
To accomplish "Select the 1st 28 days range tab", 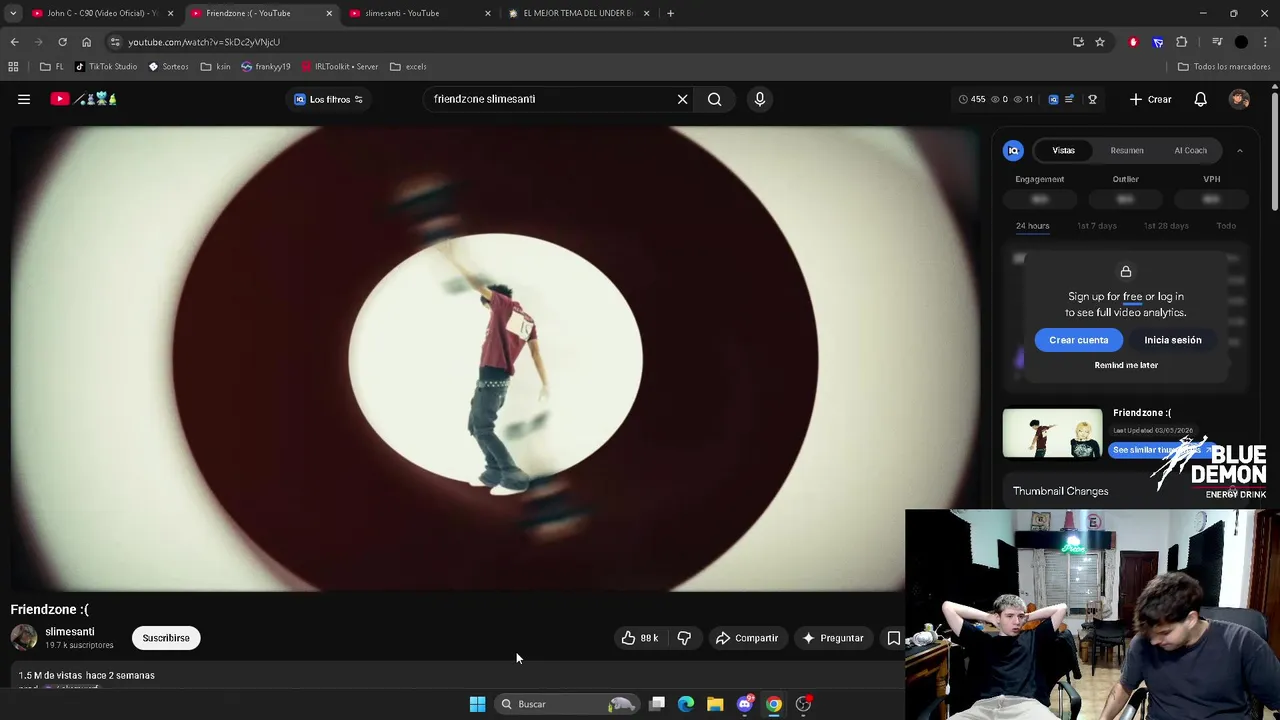I will (1166, 226).
